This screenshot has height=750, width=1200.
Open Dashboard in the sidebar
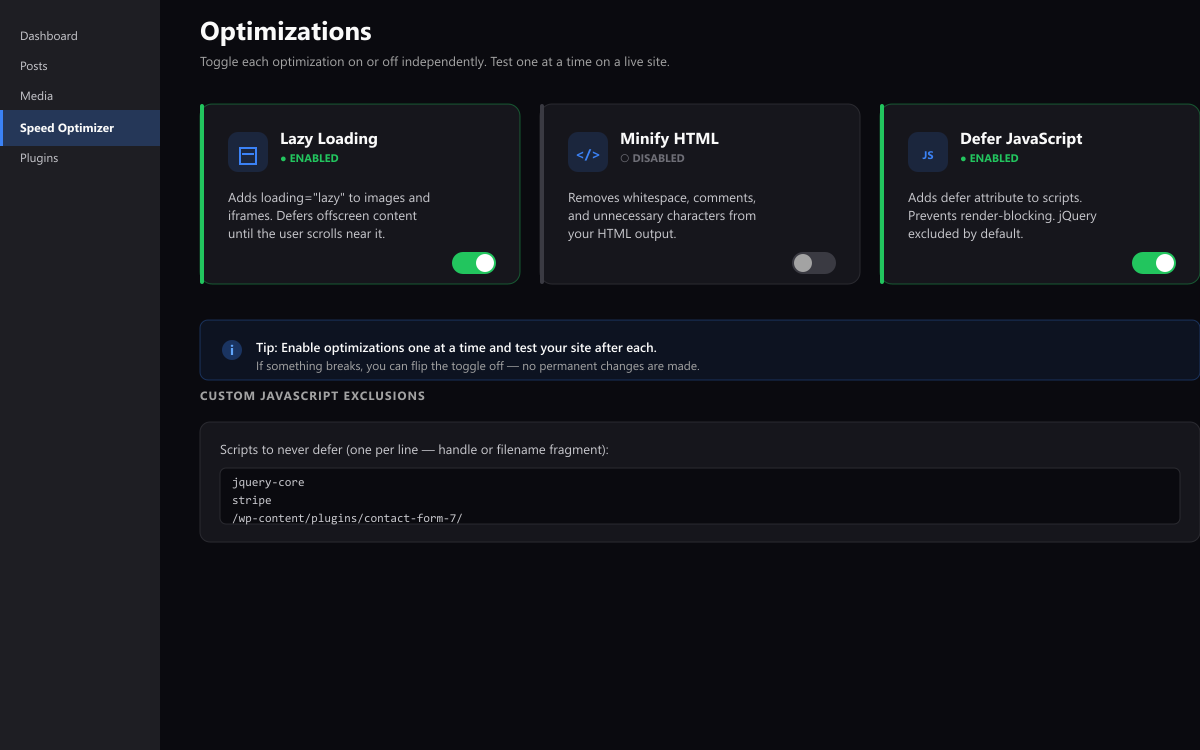click(x=80, y=36)
